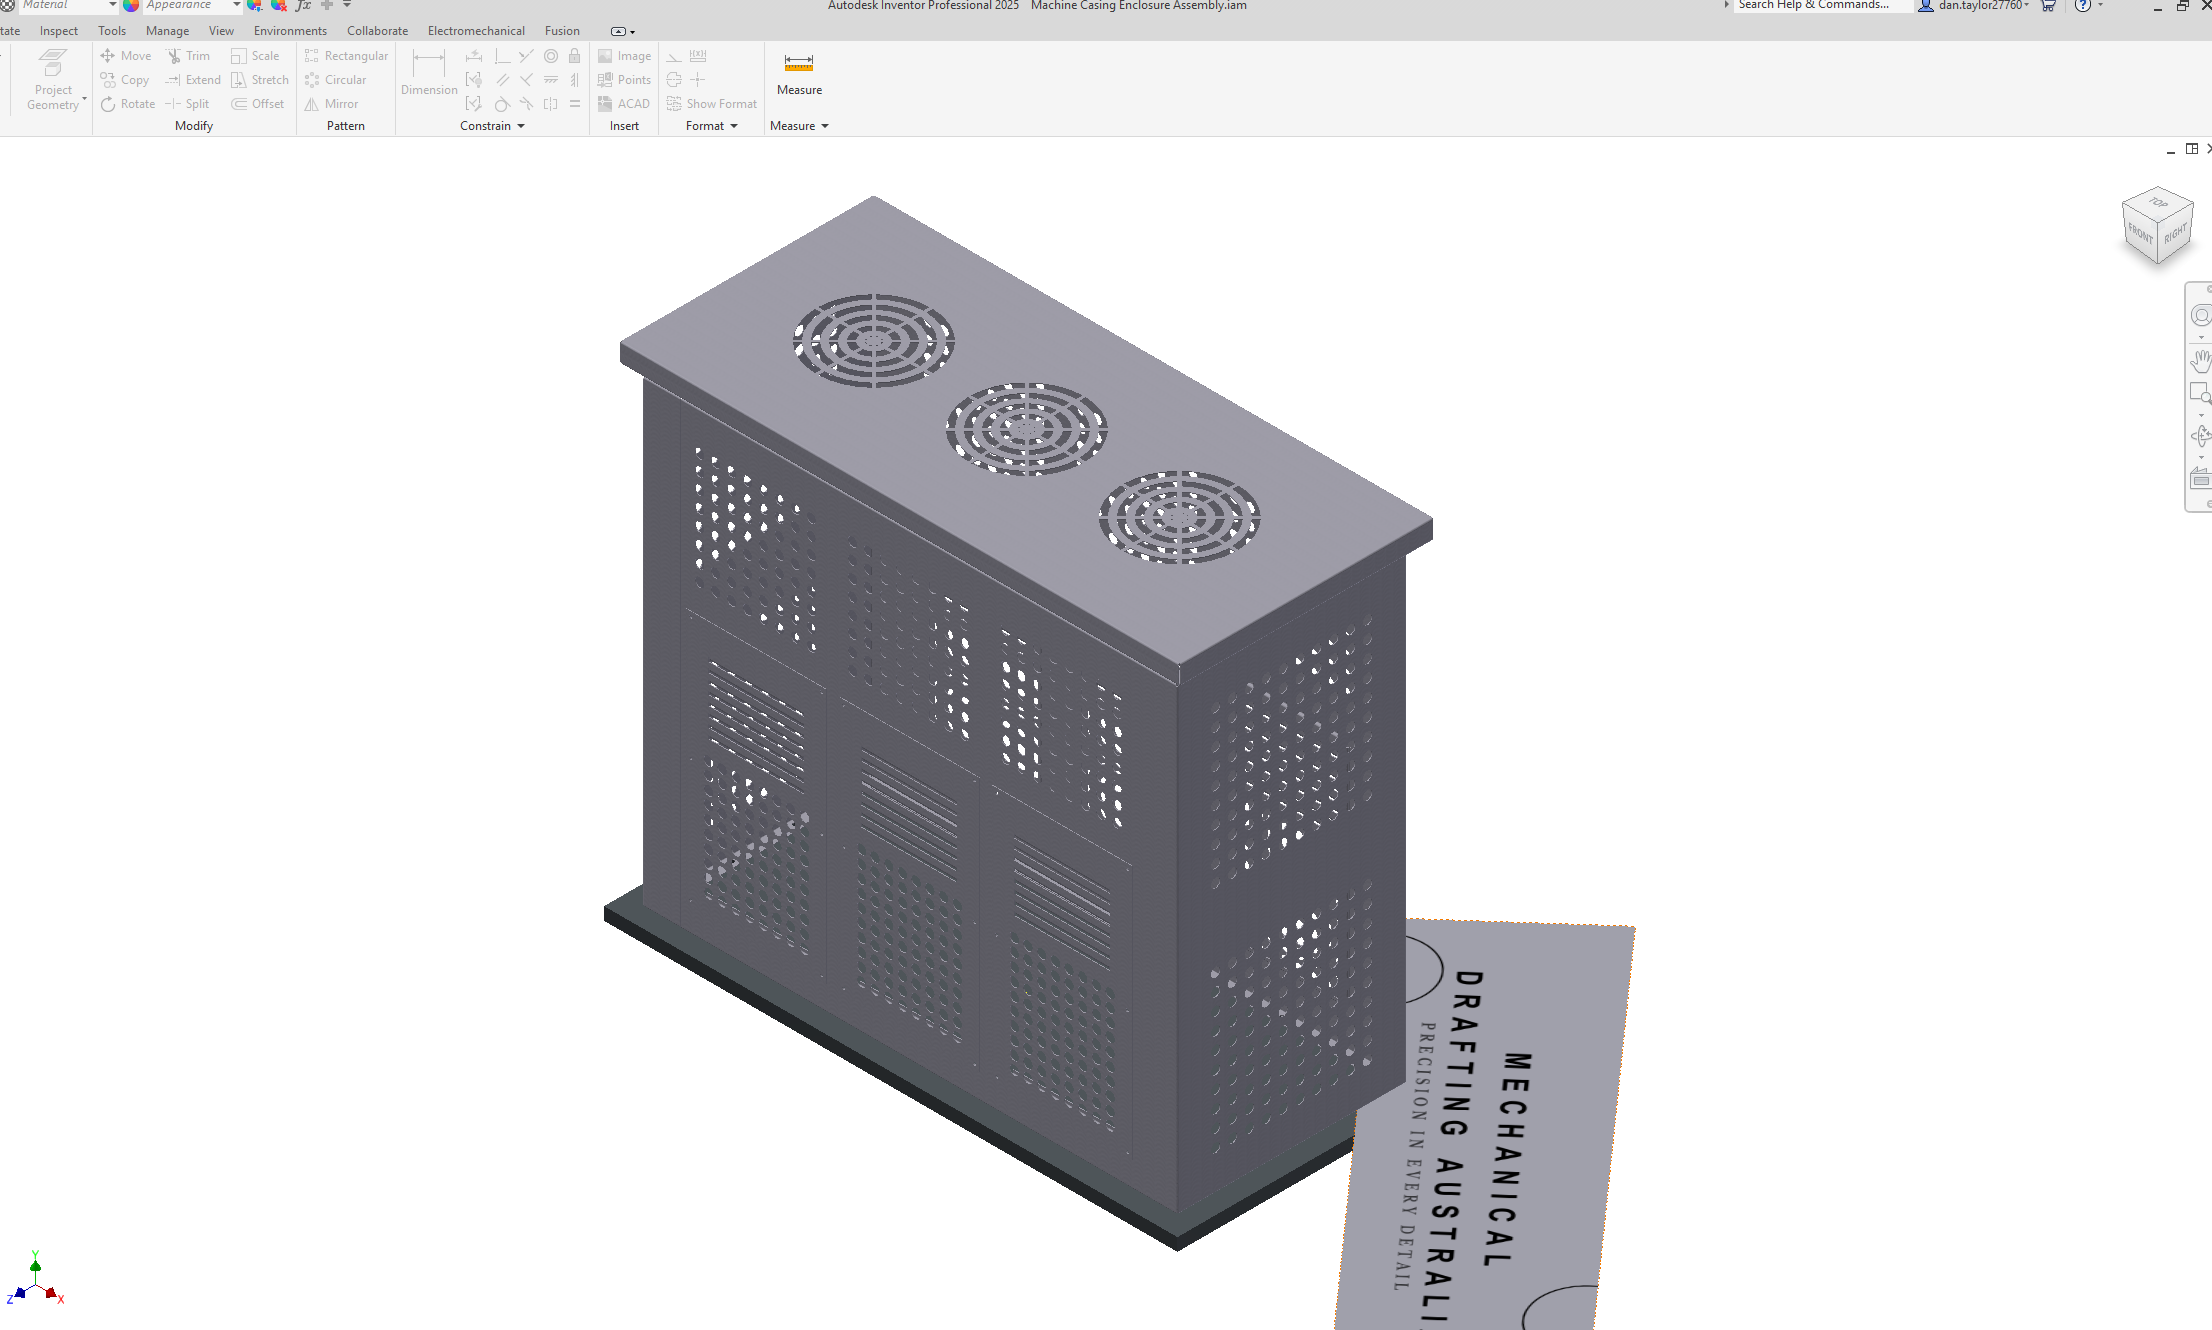
Task: Expand the Constrain panel dropdown
Action: pos(520,126)
